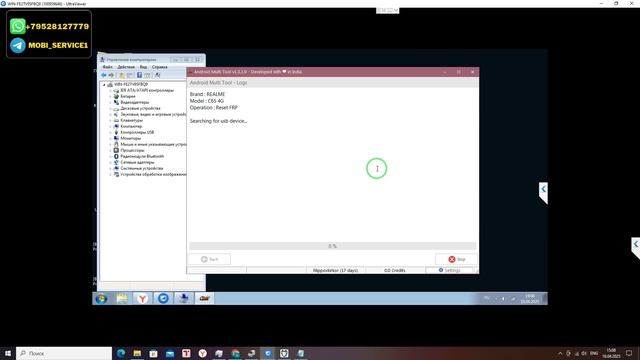
Task: Select the Компьютер tree item
Action: [131, 127]
